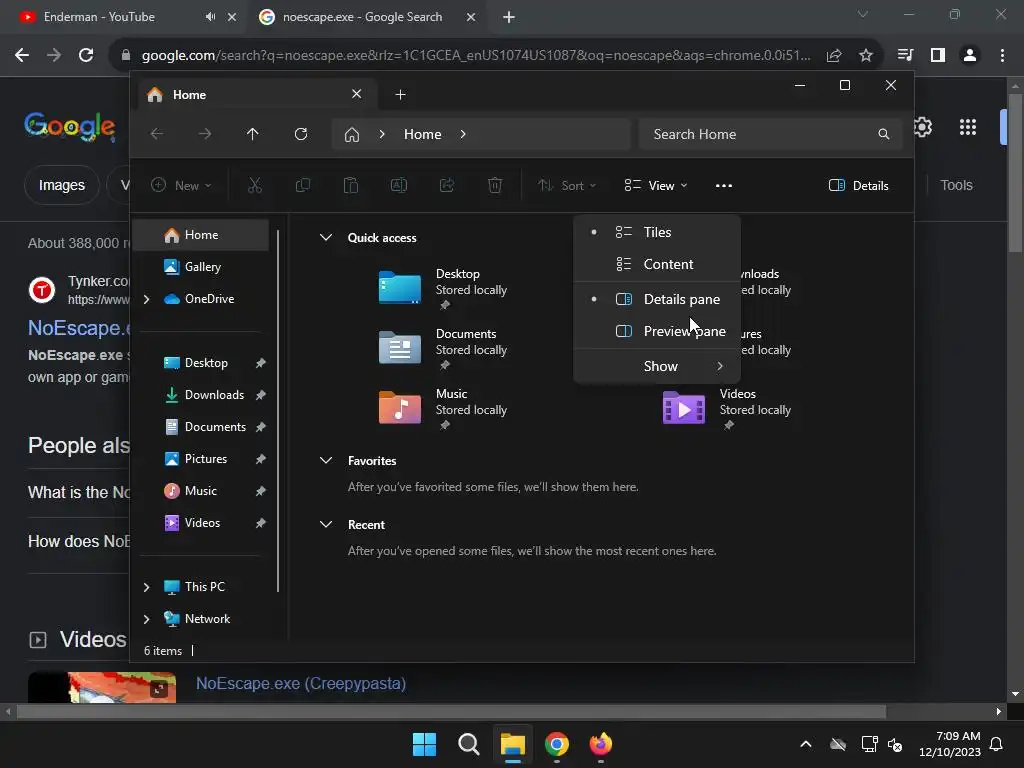Open the Sort dropdown in Explorer toolbar
This screenshot has width=1024, height=768.
tap(566, 185)
